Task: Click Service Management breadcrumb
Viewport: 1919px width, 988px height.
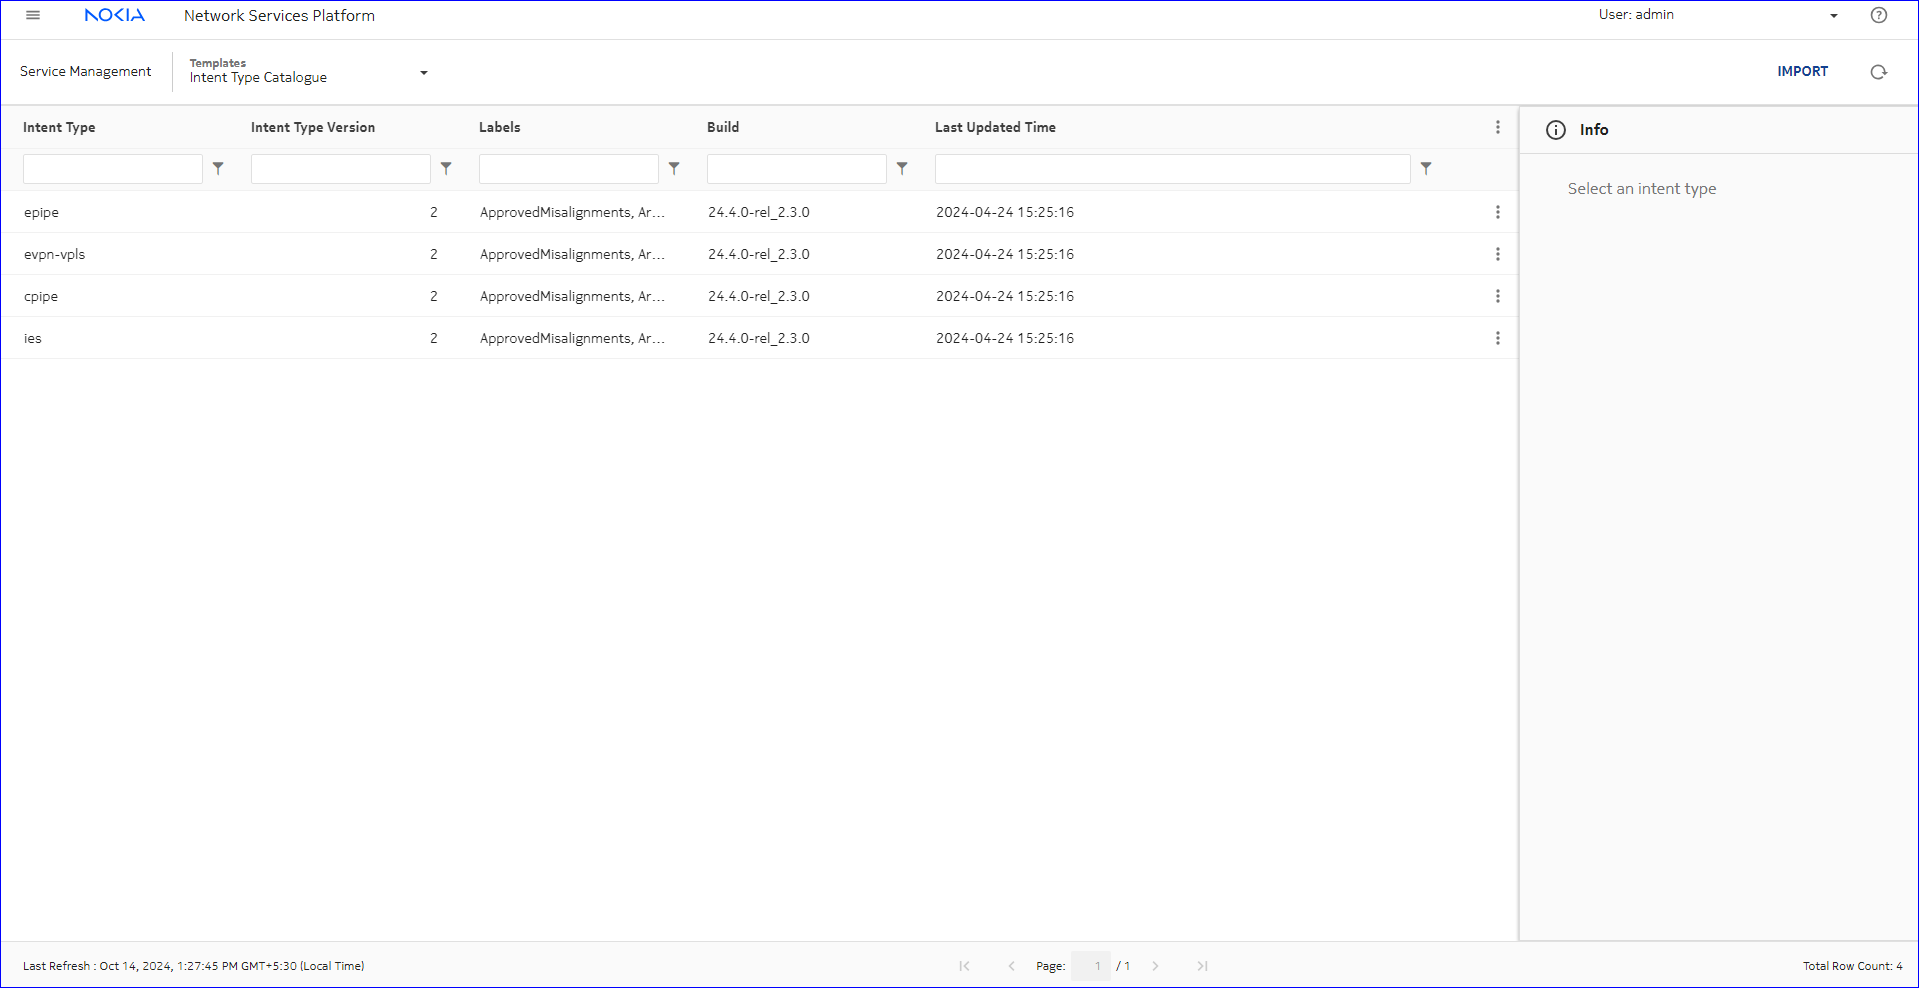Action: [x=86, y=71]
